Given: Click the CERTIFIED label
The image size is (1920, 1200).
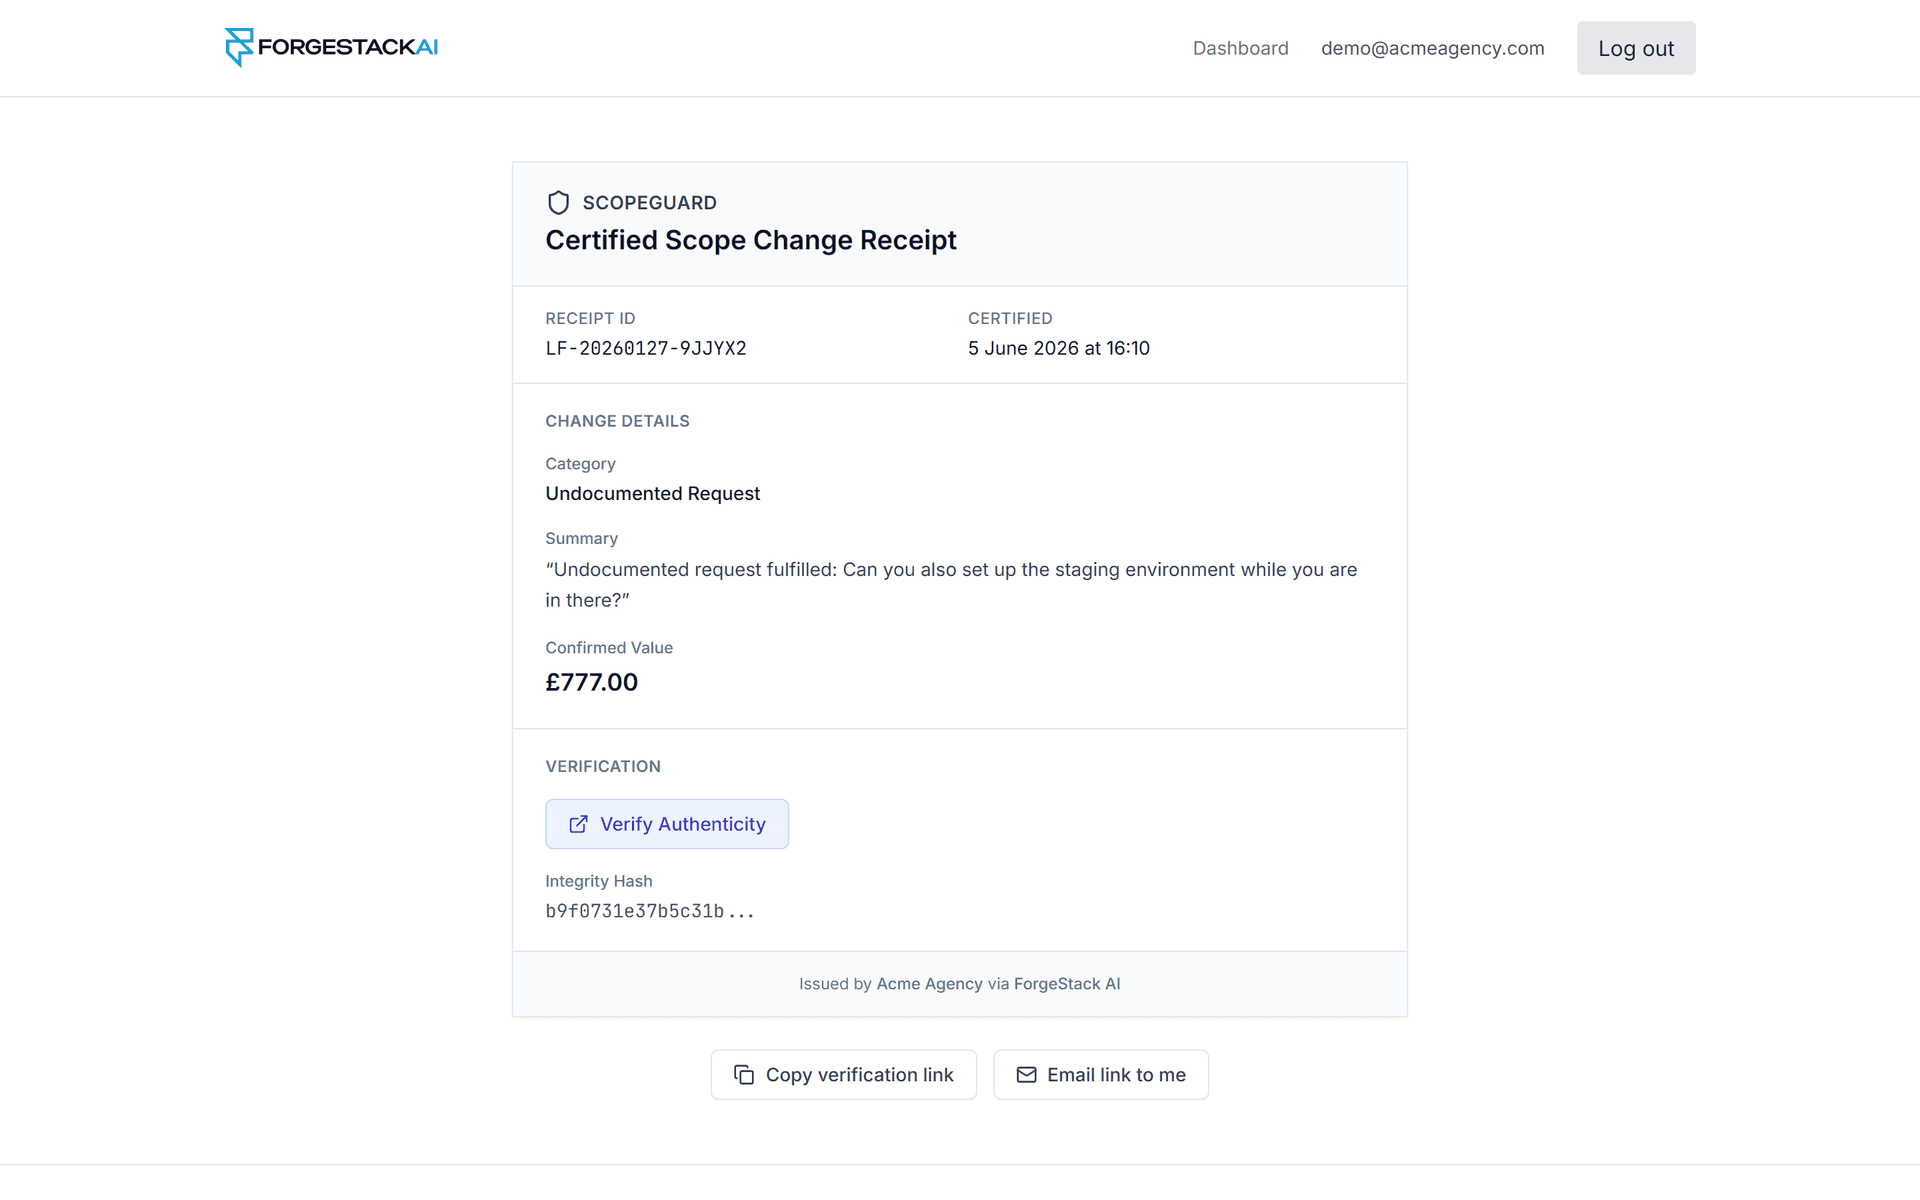Looking at the screenshot, I should (x=1010, y=318).
